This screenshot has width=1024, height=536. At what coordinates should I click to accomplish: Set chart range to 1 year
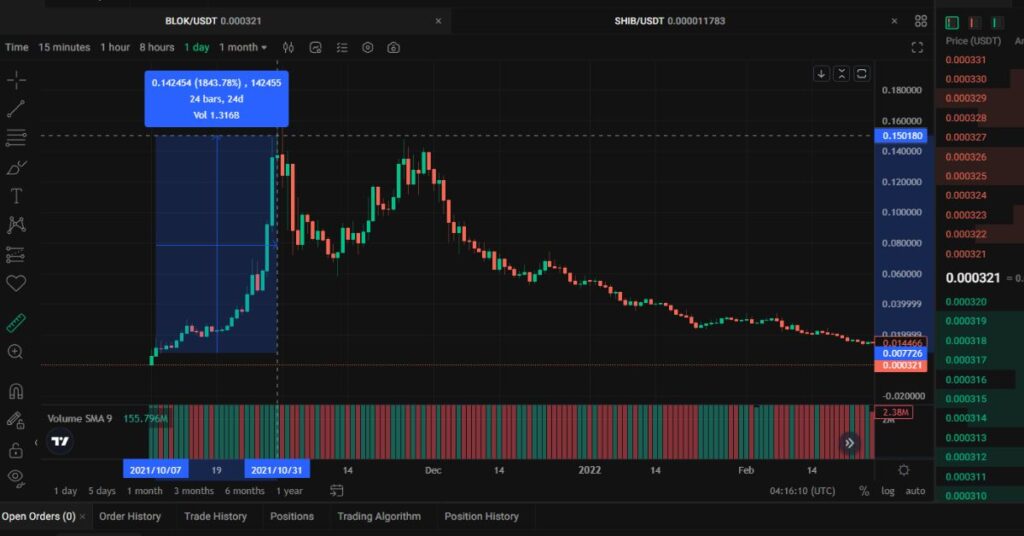(289, 491)
